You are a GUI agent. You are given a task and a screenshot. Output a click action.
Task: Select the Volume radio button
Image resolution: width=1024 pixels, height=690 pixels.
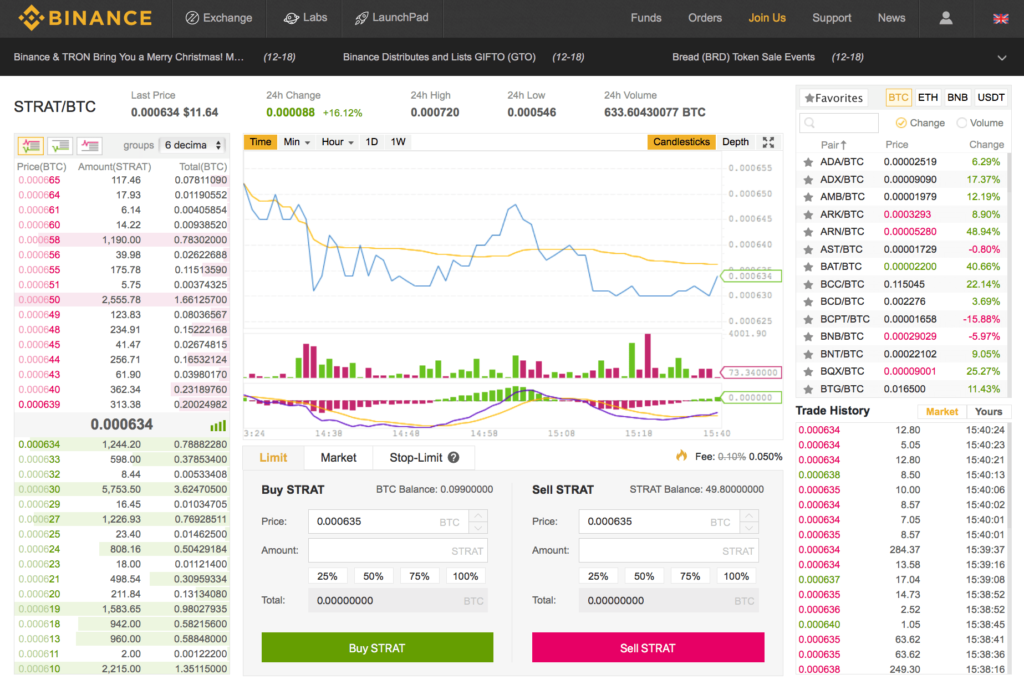point(962,123)
